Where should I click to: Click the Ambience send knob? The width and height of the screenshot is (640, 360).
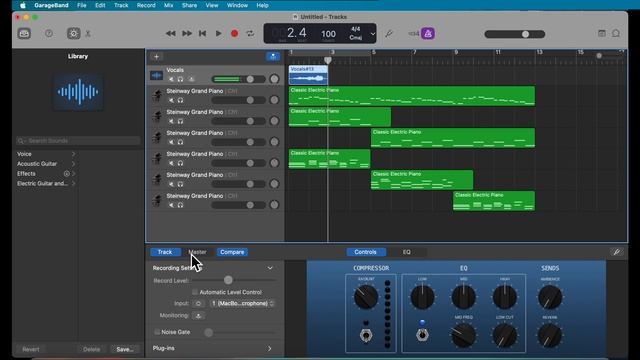point(550,297)
